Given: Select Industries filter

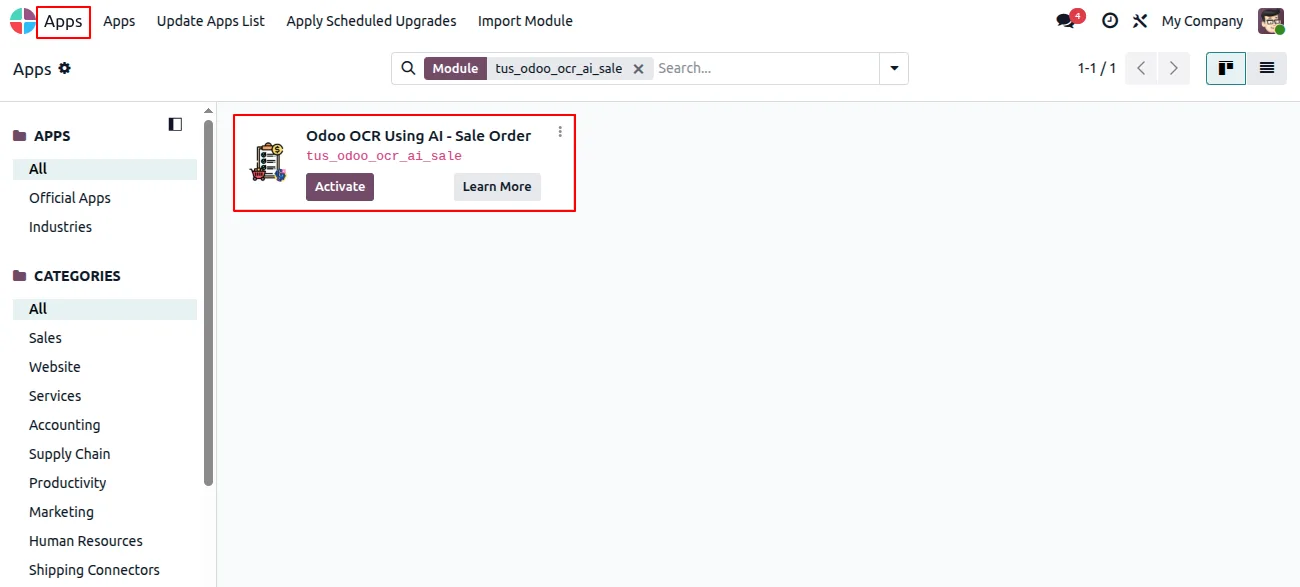Looking at the screenshot, I should tap(105, 227).
